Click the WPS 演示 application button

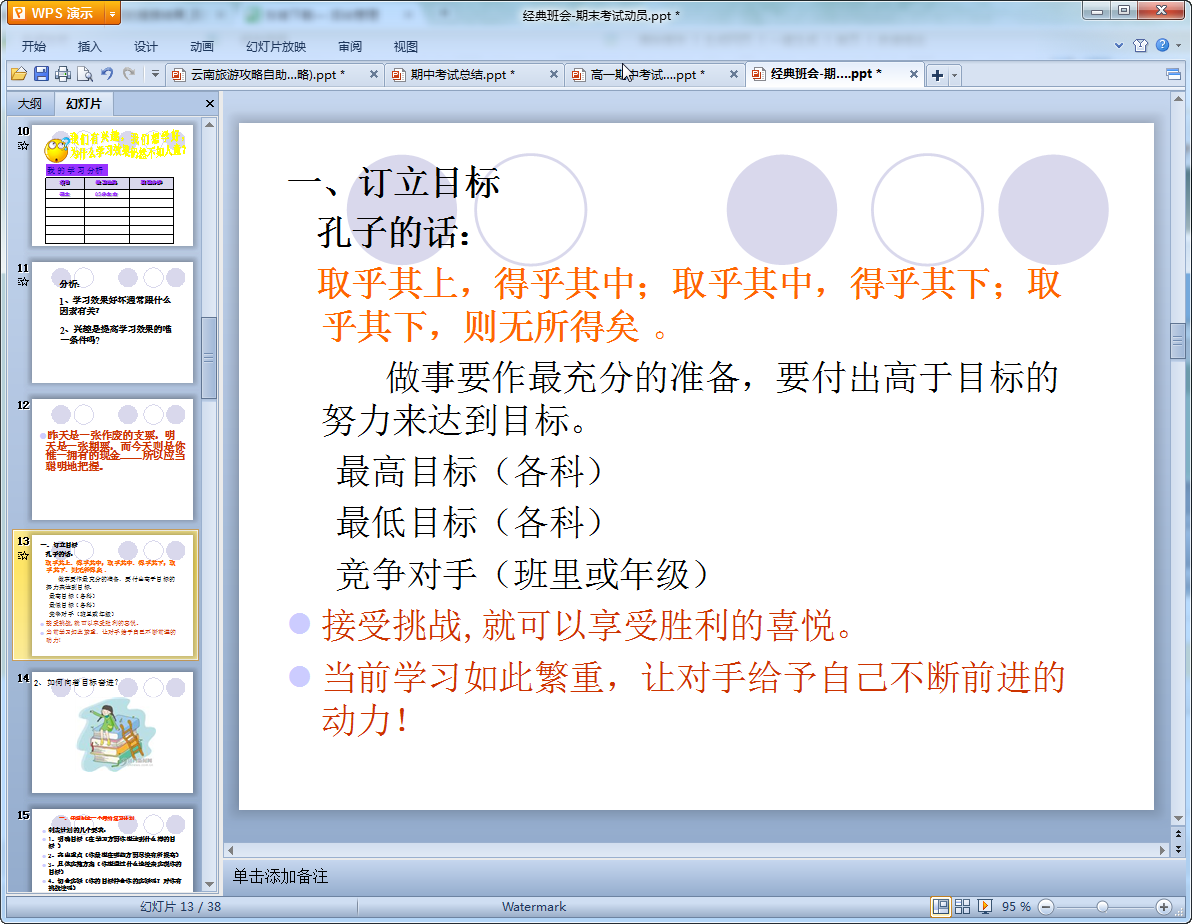(55, 13)
